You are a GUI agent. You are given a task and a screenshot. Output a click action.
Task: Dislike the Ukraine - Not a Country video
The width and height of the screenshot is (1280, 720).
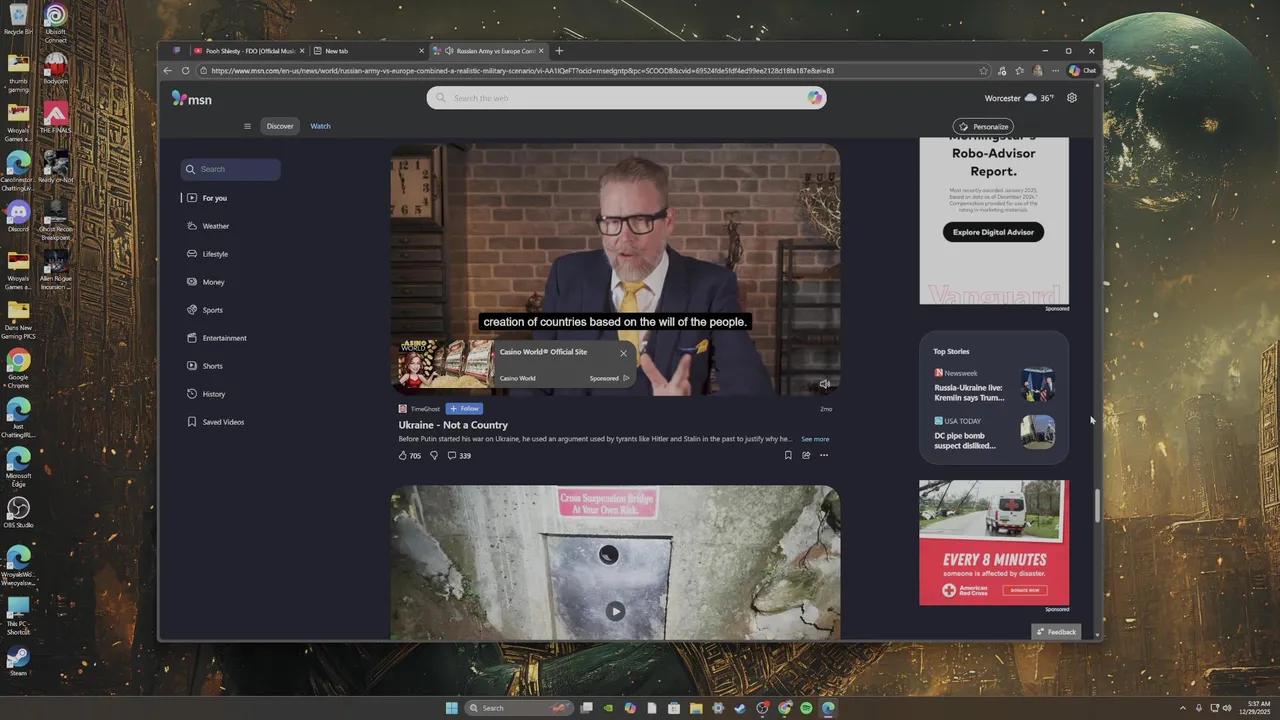click(434, 455)
